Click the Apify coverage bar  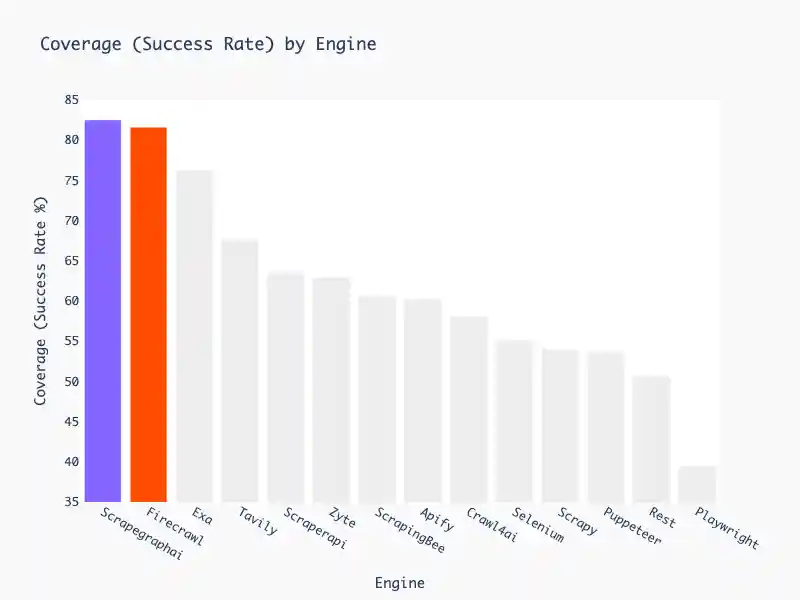(423, 400)
